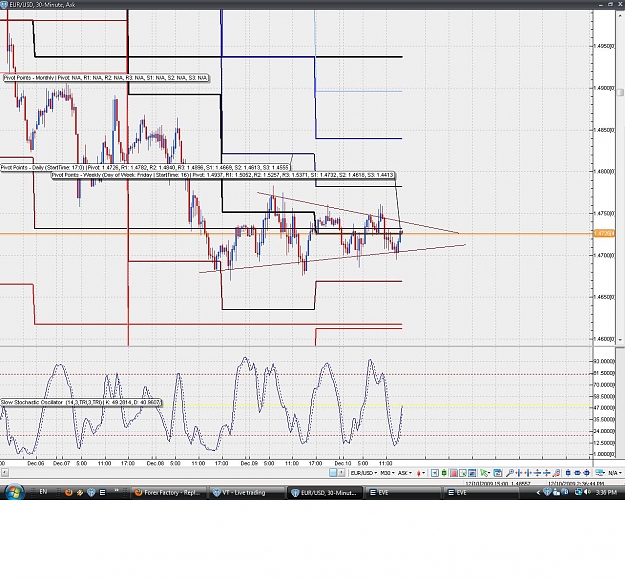
Task: Click the volume speaker tray icon
Action: tap(587, 493)
